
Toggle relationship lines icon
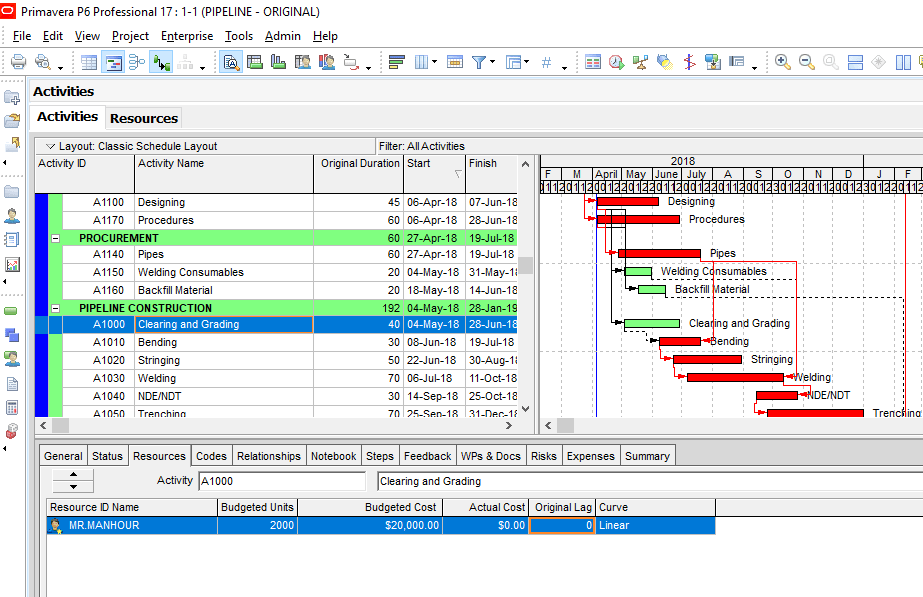161,62
